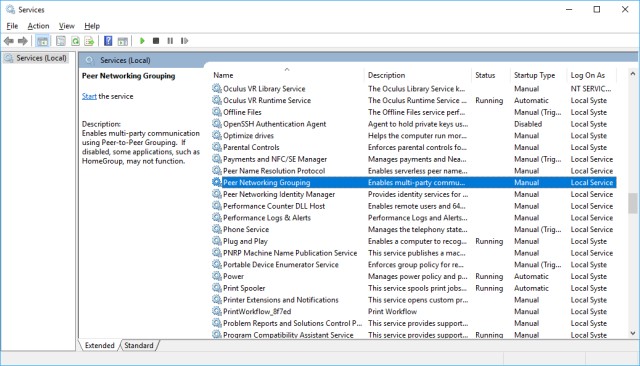
Task: Select gear icon of Power service
Action: pyautogui.click(x=217, y=276)
